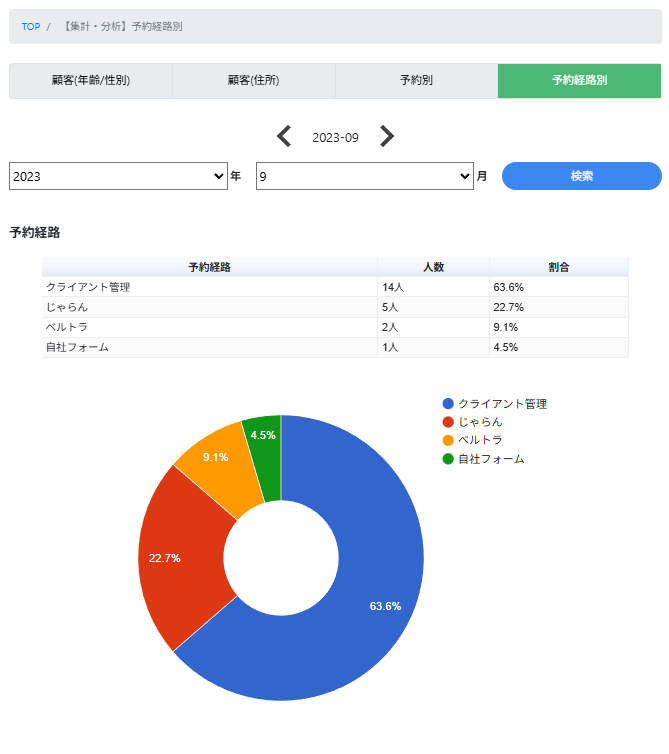Select the active 予約経路別 tab
669x754 pixels.
pos(579,81)
